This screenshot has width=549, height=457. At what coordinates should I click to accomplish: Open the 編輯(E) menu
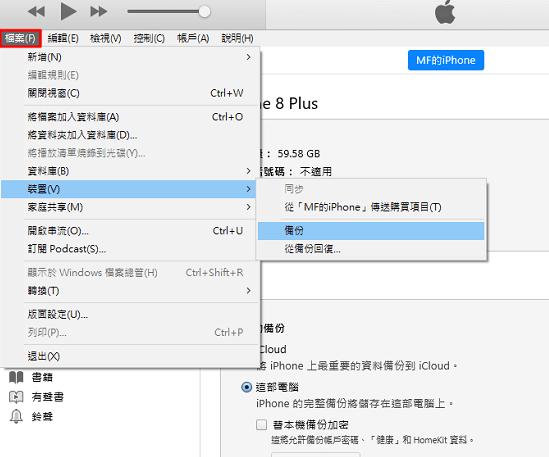click(x=63, y=38)
